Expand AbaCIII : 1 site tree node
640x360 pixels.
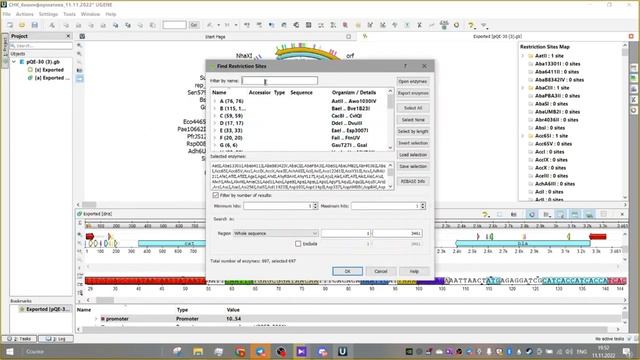[x=522, y=88]
